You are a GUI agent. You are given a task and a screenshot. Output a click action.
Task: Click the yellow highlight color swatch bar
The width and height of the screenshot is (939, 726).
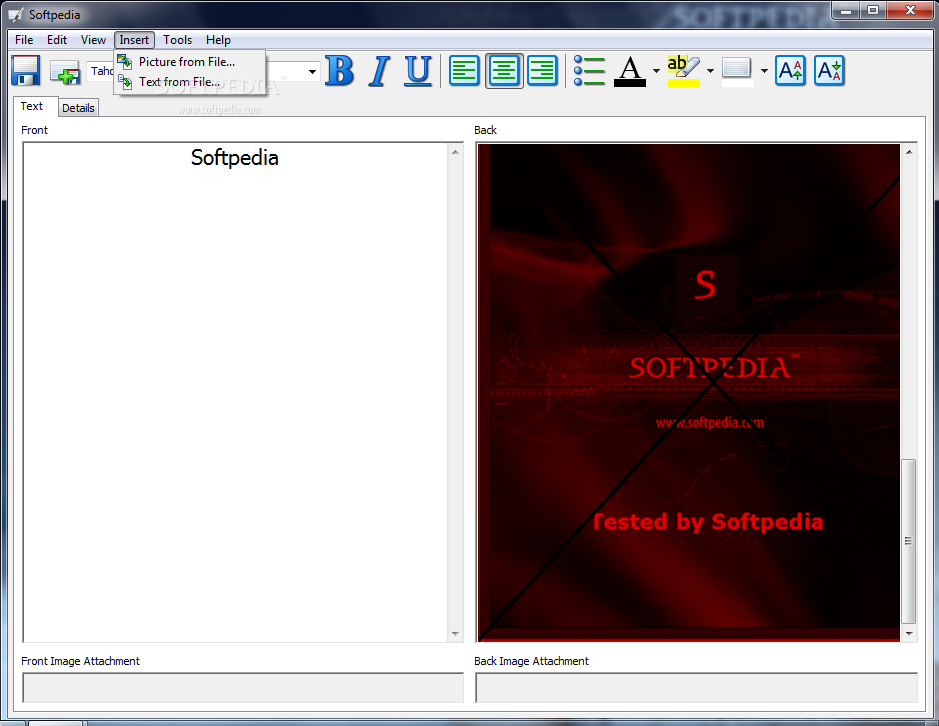point(684,83)
